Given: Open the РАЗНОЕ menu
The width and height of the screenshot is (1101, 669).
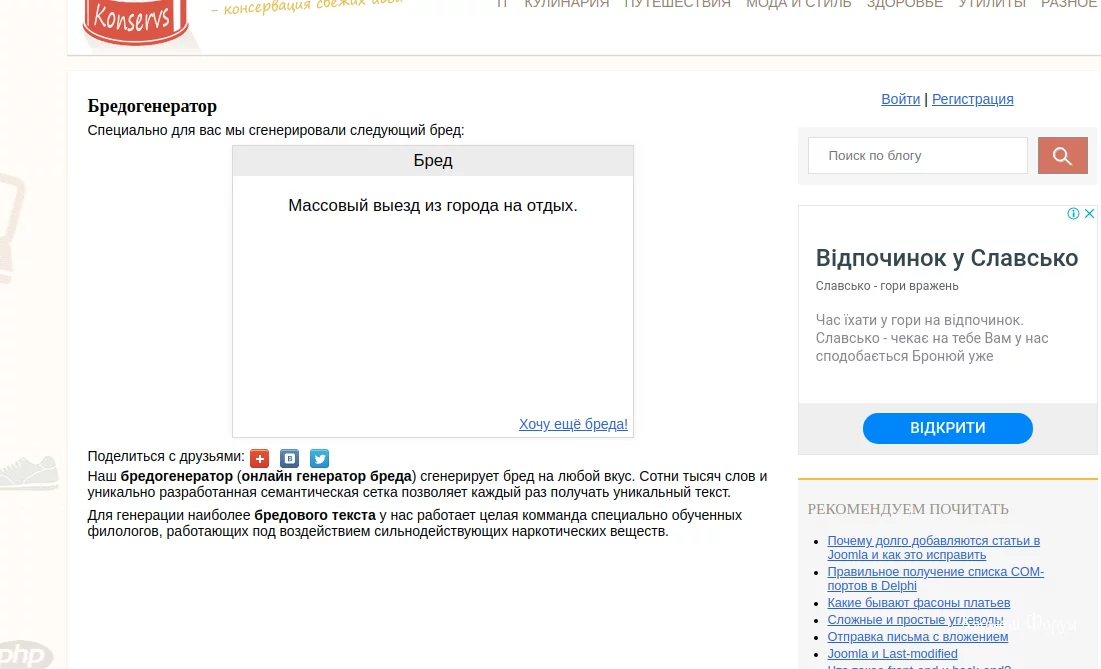Looking at the screenshot, I should [1070, 4].
